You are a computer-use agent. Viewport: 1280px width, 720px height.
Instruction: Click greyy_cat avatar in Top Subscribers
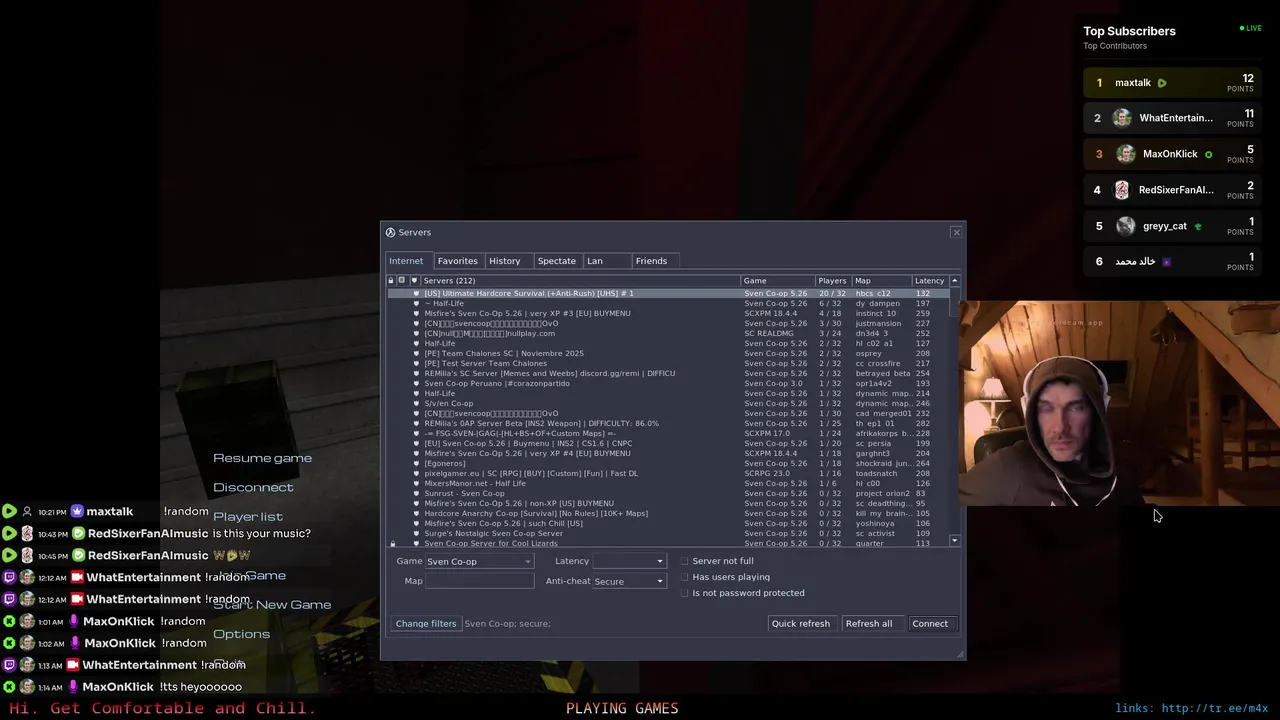(x=1126, y=226)
